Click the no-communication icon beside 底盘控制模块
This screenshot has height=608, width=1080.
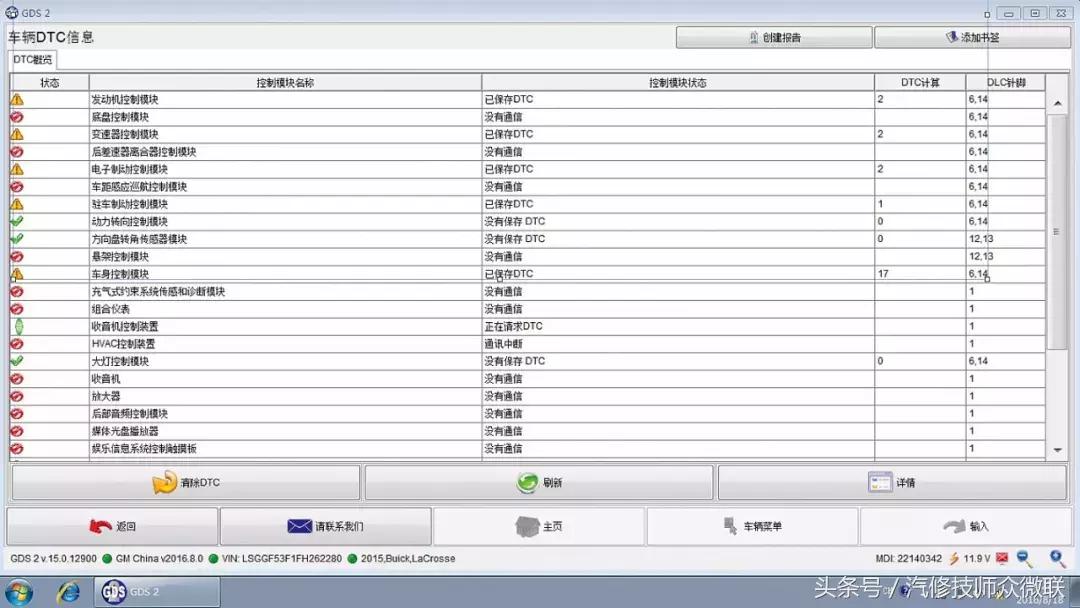[18, 116]
